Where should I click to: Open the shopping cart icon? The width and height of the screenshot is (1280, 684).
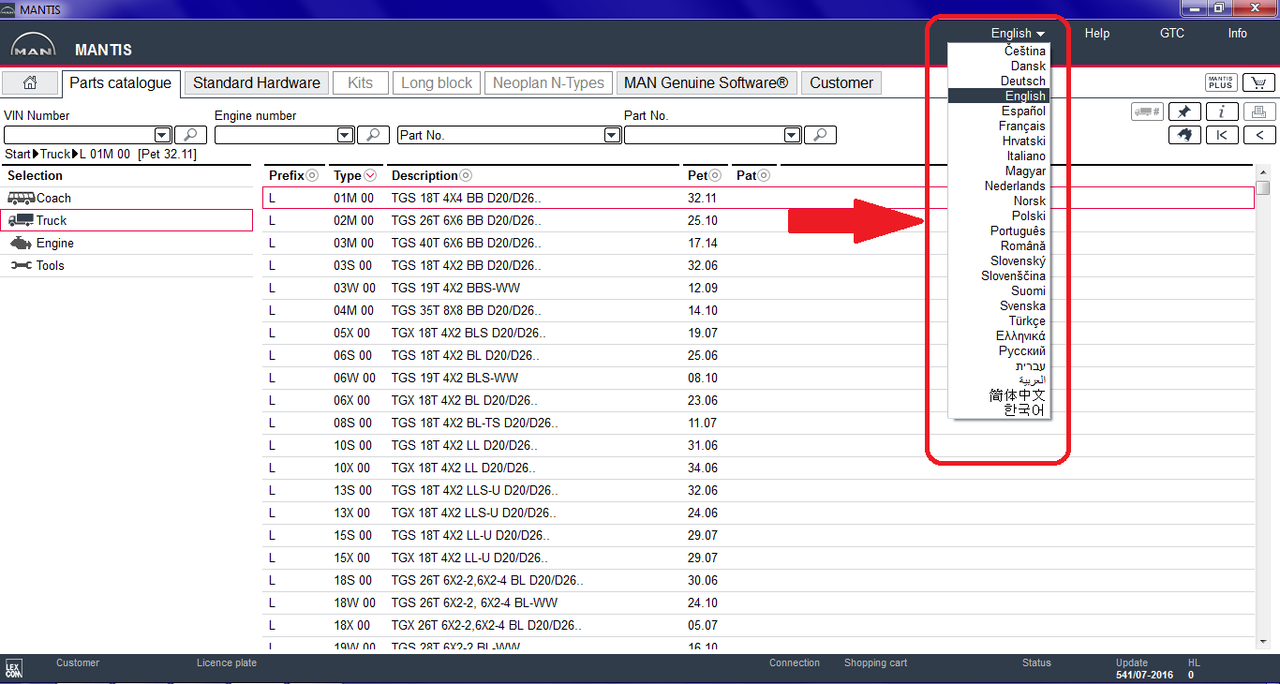1258,83
